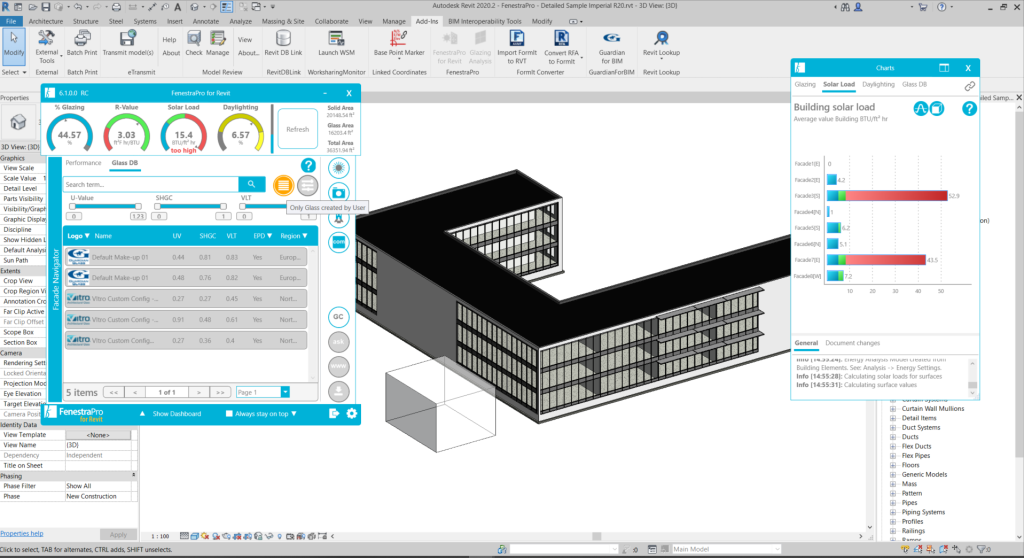Open BIM Interoperability Tools tab
1024x558 pixels.
pos(485,21)
